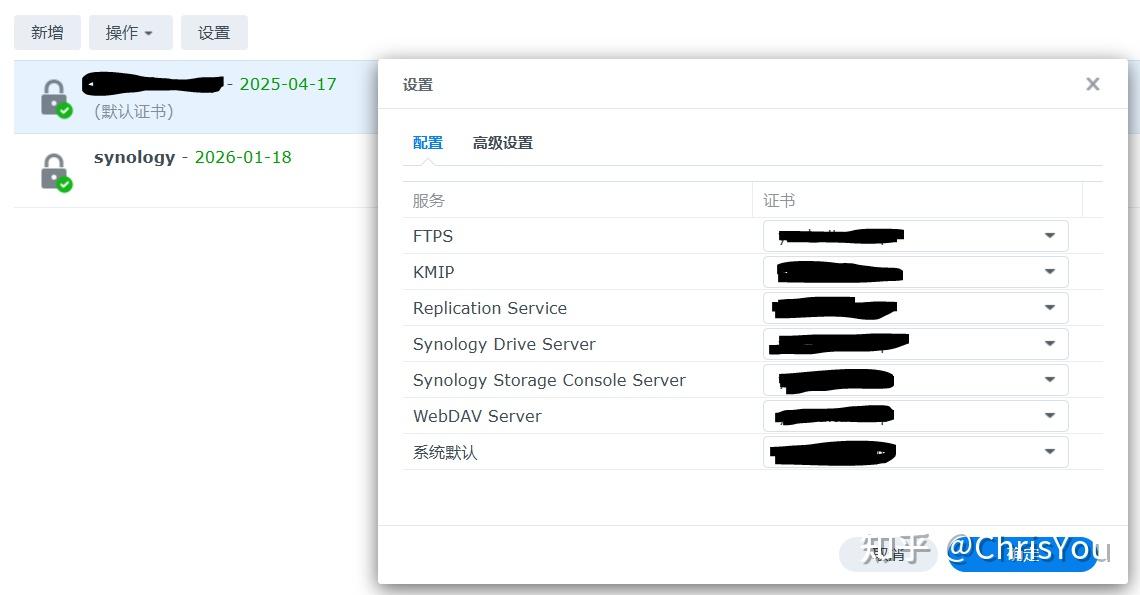Click the 取消 button in the dialog

888,553
